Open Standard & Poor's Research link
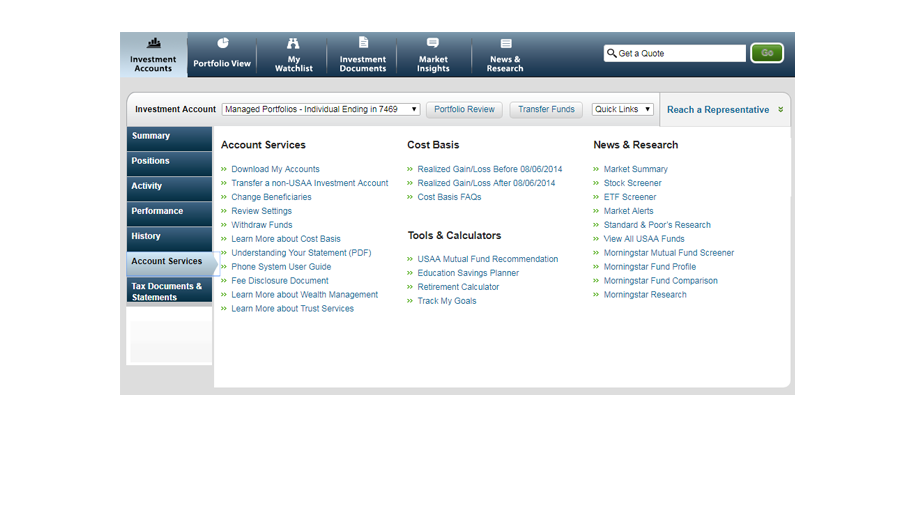 (x=657, y=225)
